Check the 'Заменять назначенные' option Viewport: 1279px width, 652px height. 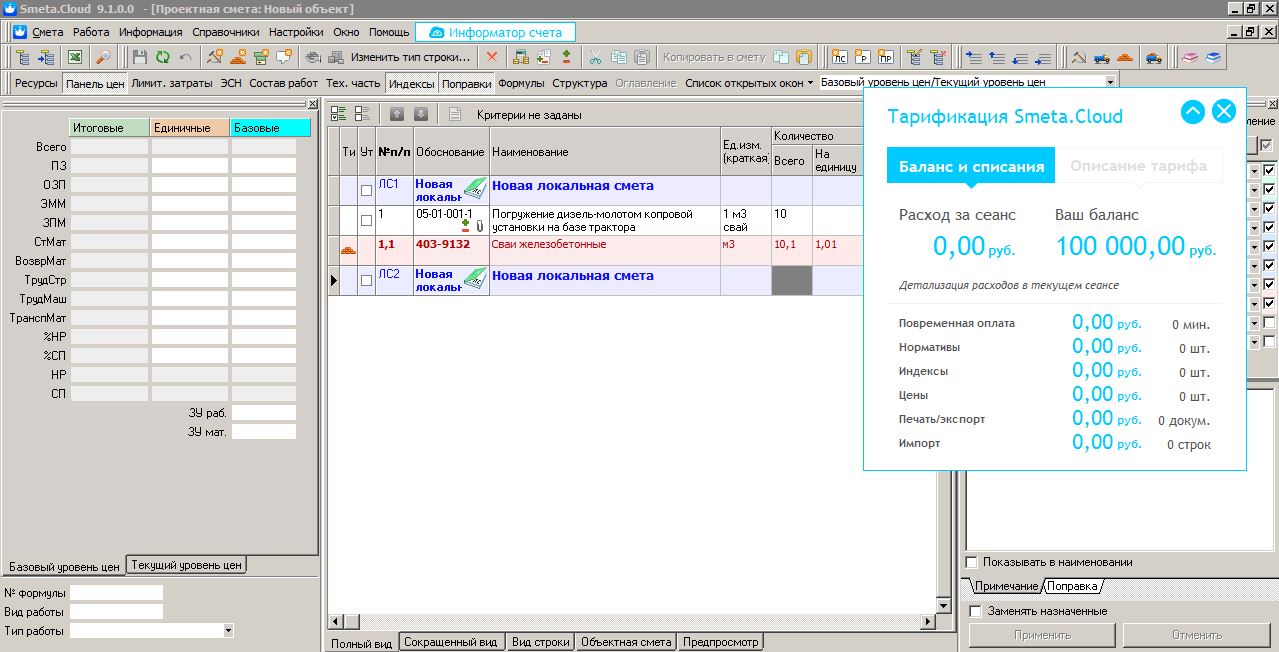tap(976, 611)
